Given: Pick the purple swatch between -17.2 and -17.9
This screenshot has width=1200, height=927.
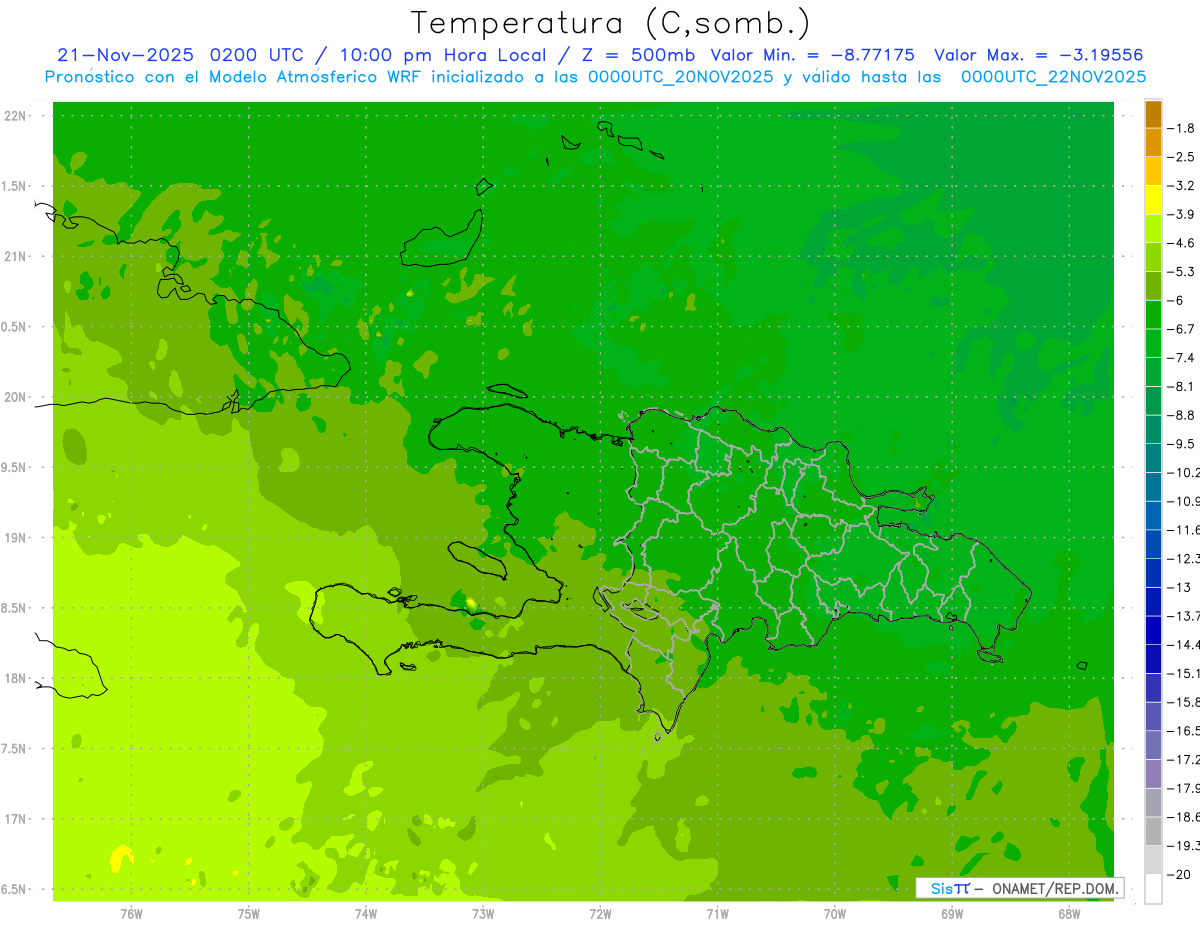Looking at the screenshot, I should 1153,774.
